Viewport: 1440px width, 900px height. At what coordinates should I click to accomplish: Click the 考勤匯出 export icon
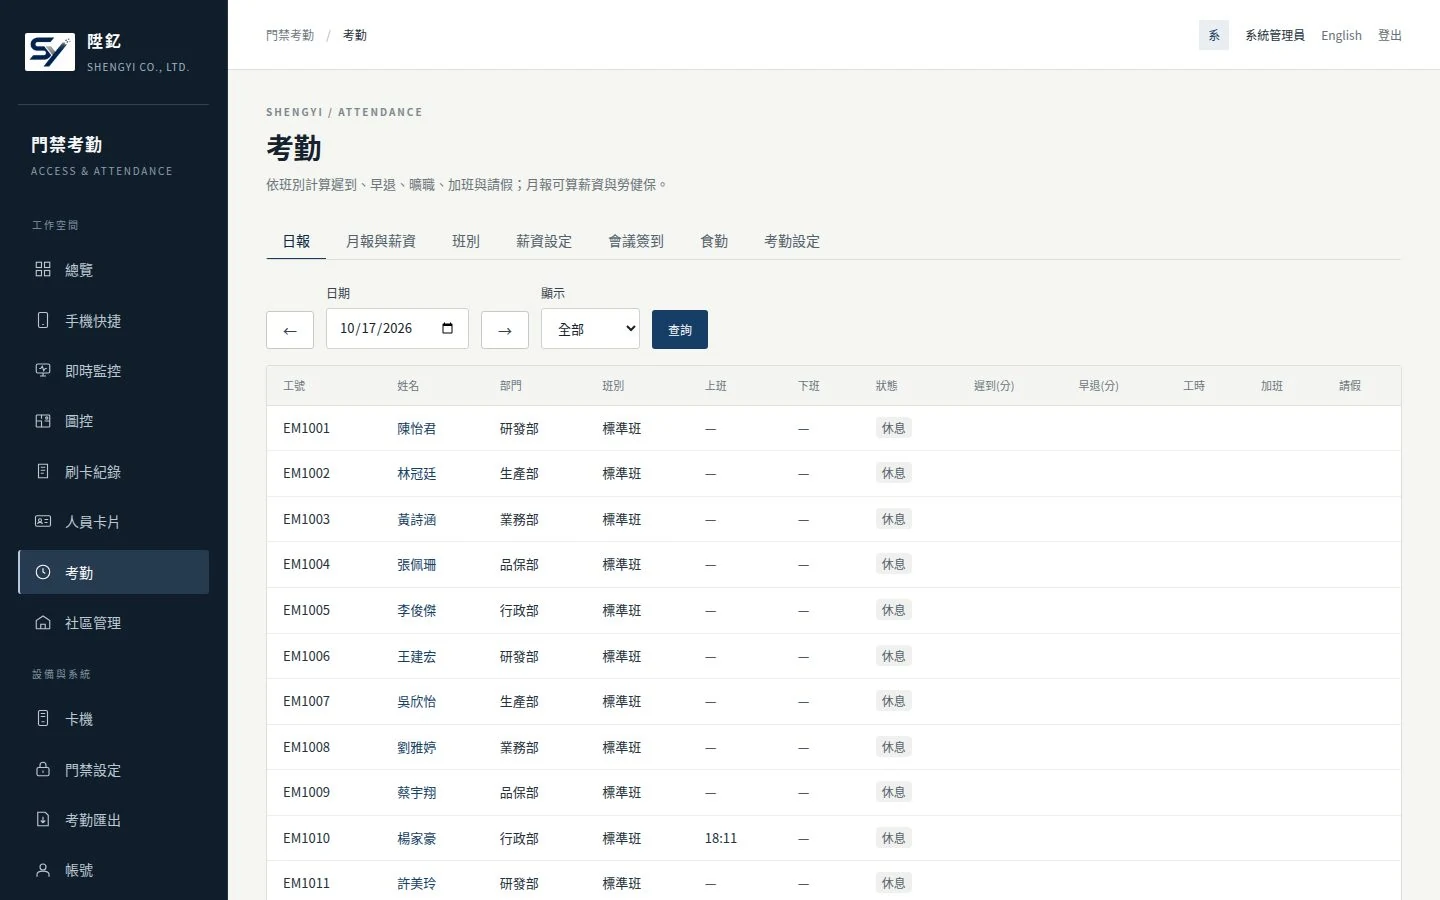point(43,819)
